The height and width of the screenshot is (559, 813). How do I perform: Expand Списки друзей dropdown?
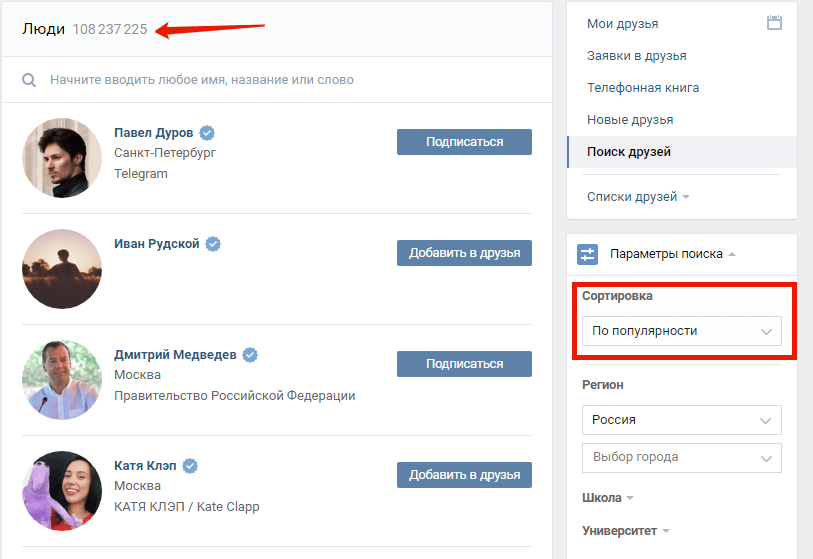(x=638, y=197)
